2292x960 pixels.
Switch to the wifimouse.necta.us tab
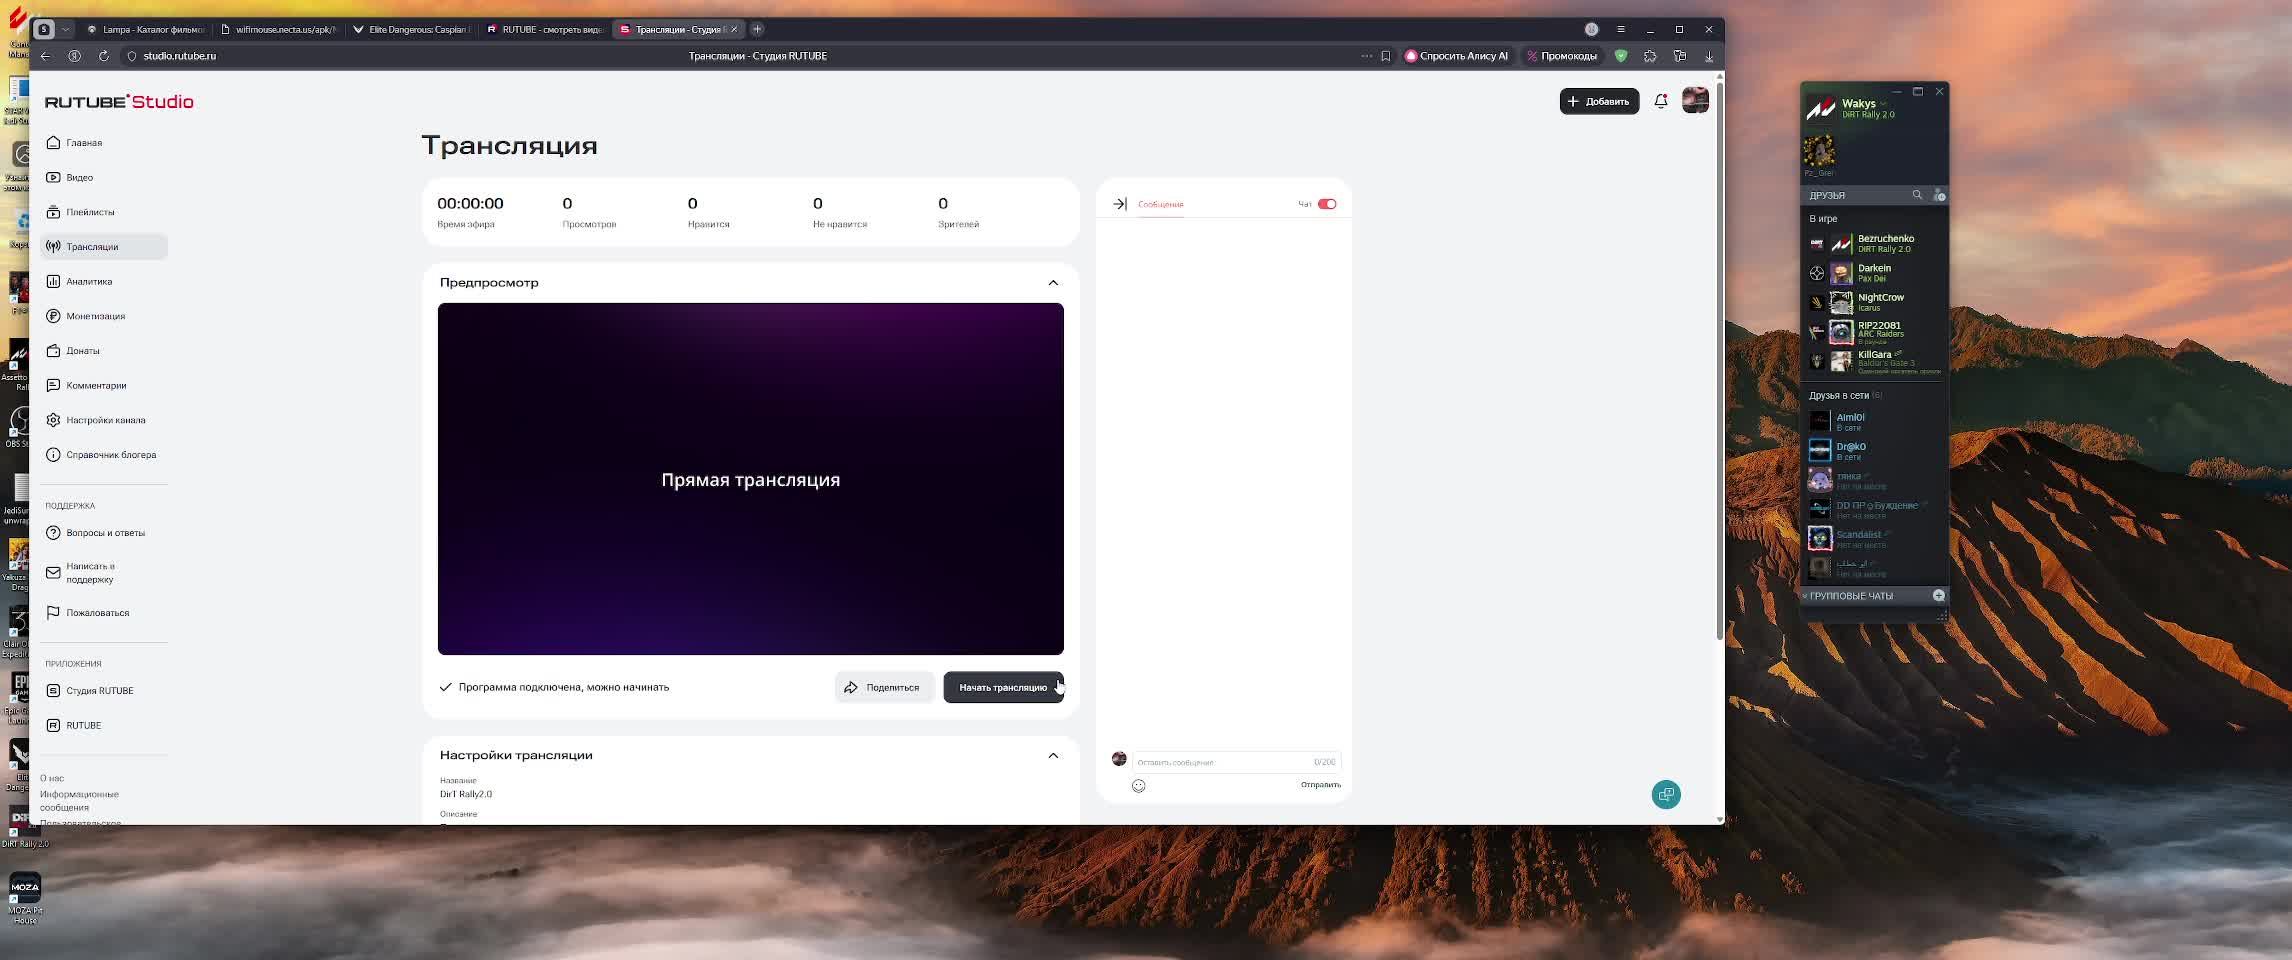click(x=278, y=29)
